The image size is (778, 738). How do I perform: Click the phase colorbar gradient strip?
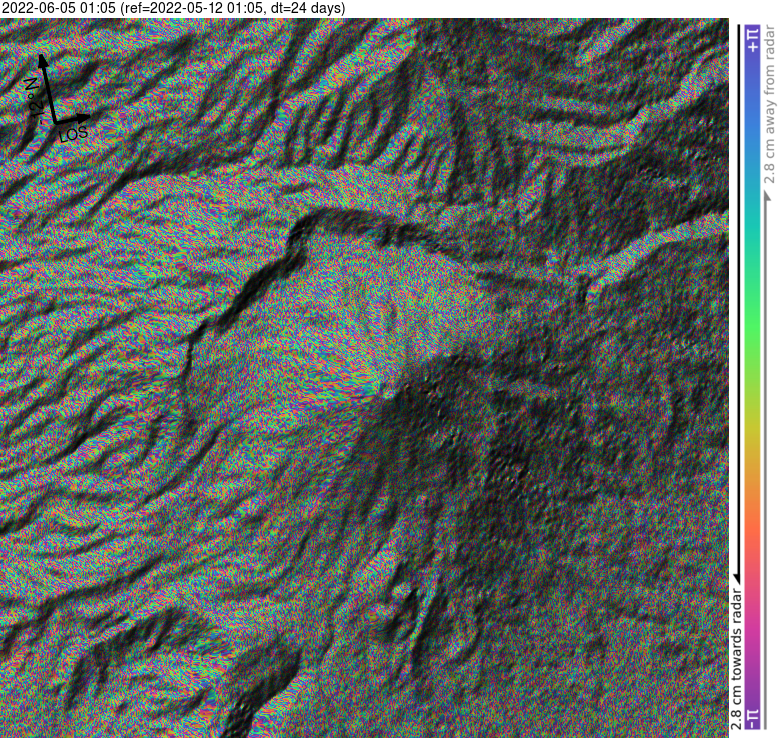coord(753,377)
